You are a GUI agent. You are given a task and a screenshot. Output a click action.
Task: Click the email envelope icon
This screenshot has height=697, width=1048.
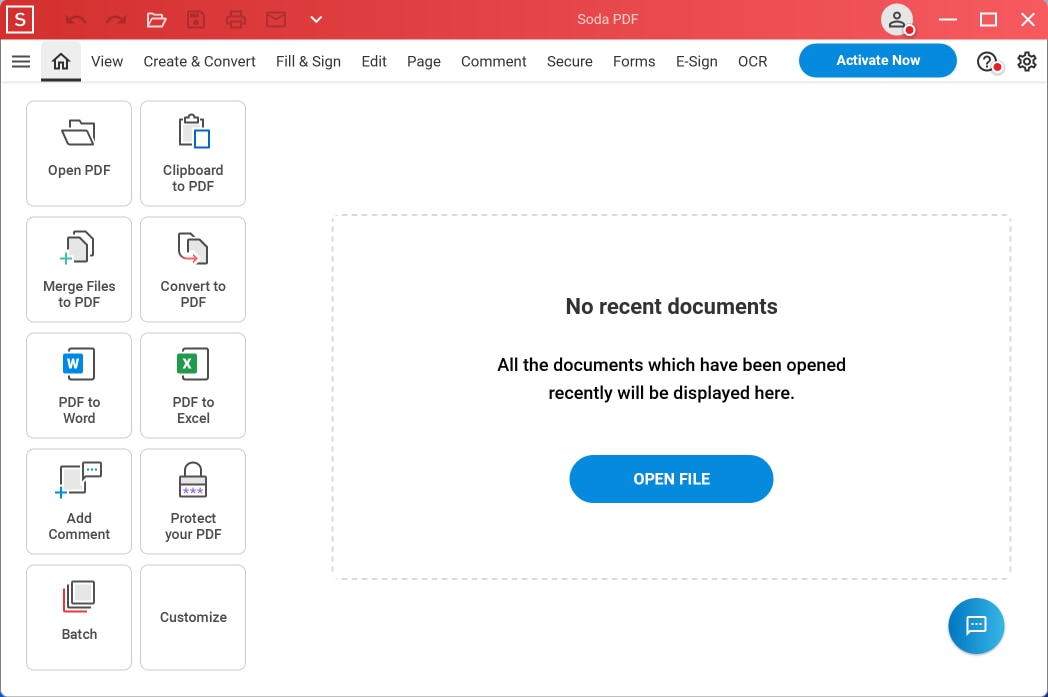pyautogui.click(x=276, y=19)
